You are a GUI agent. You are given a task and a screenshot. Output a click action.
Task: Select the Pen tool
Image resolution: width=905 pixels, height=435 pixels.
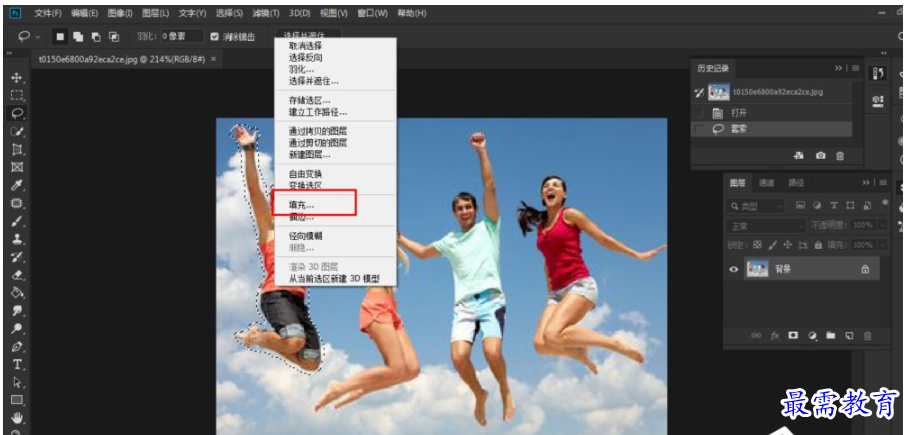17,346
